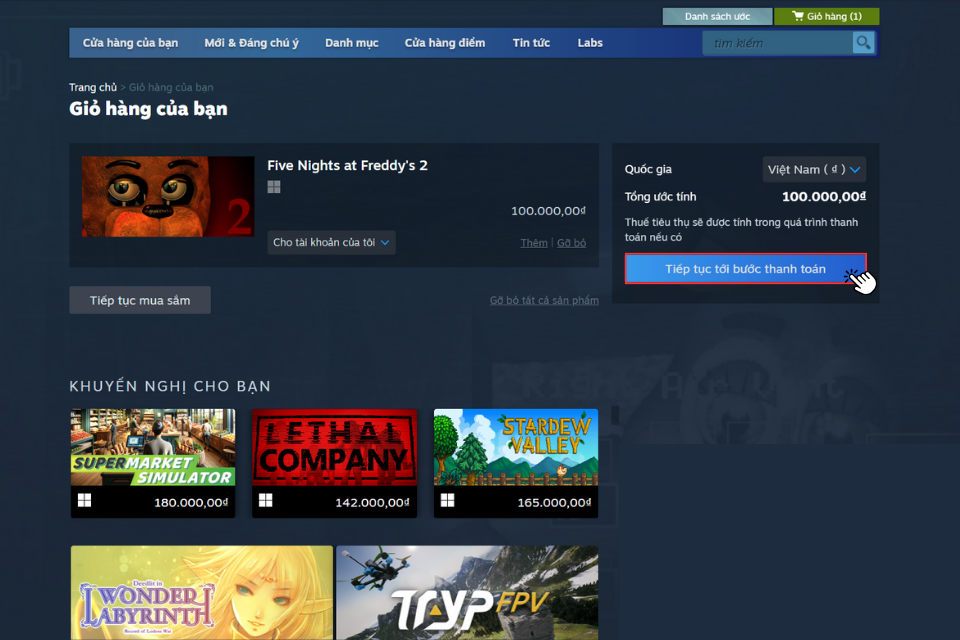This screenshot has height=640, width=960.
Task: Click Tiếp tục mua sắm button
Action: (x=140, y=301)
